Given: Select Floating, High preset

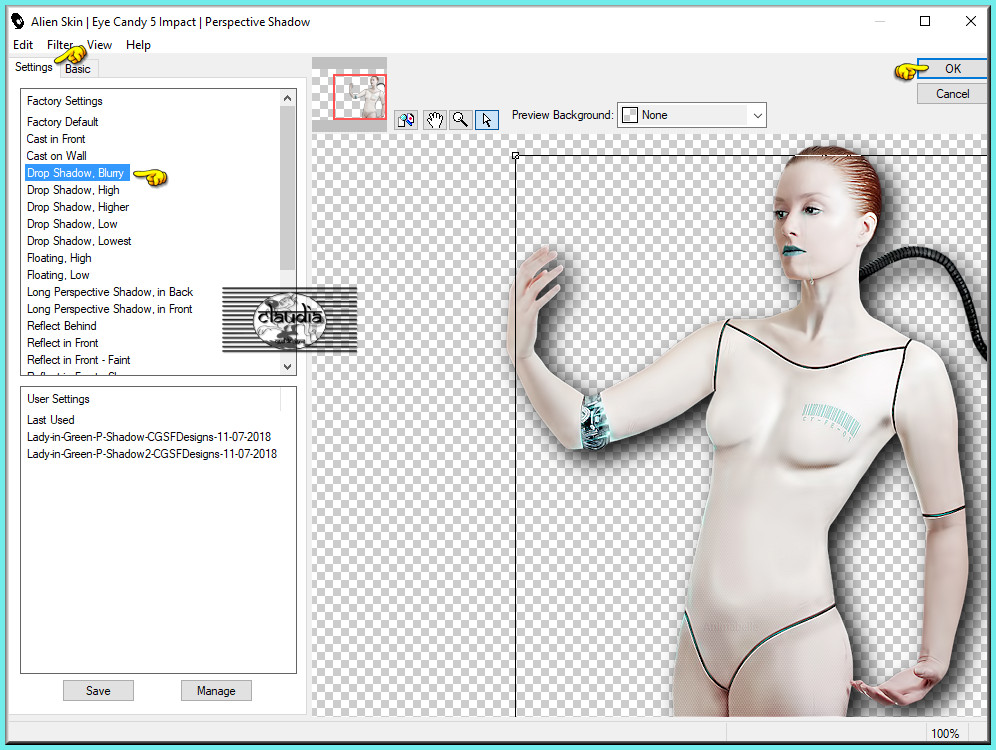Looking at the screenshot, I should (59, 258).
